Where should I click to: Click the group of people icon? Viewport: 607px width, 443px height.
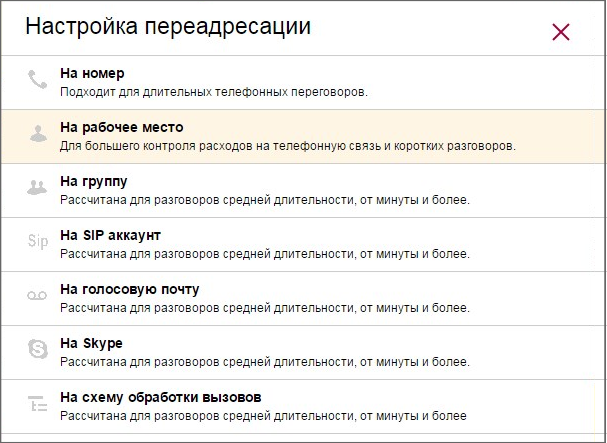(x=37, y=187)
